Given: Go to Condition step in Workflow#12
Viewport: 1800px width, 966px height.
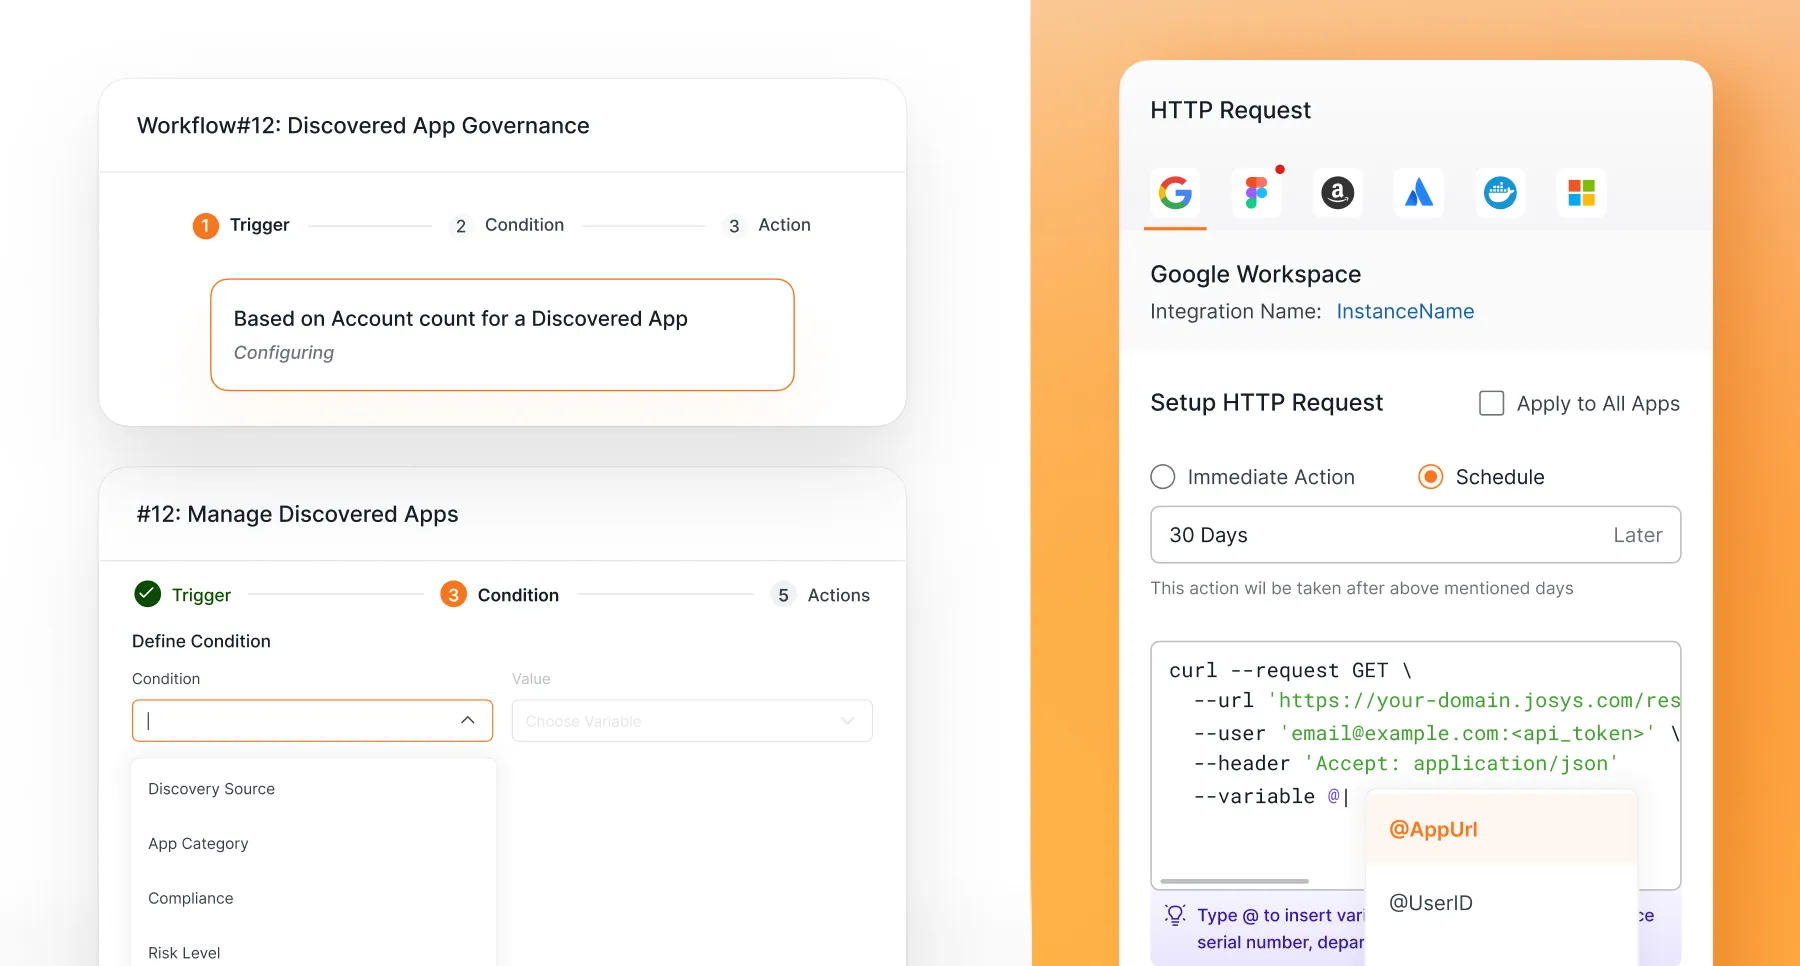Looking at the screenshot, I should 509,225.
